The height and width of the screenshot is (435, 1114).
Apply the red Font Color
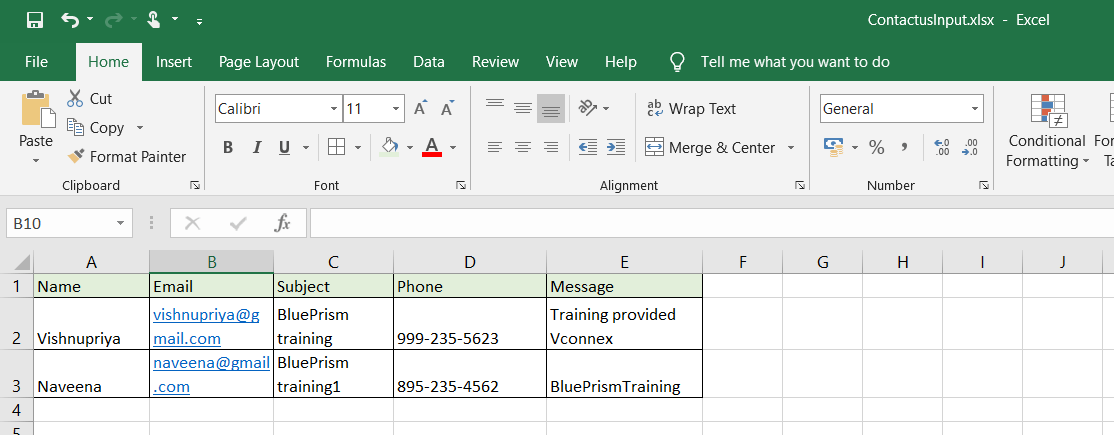tap(432, 147)
